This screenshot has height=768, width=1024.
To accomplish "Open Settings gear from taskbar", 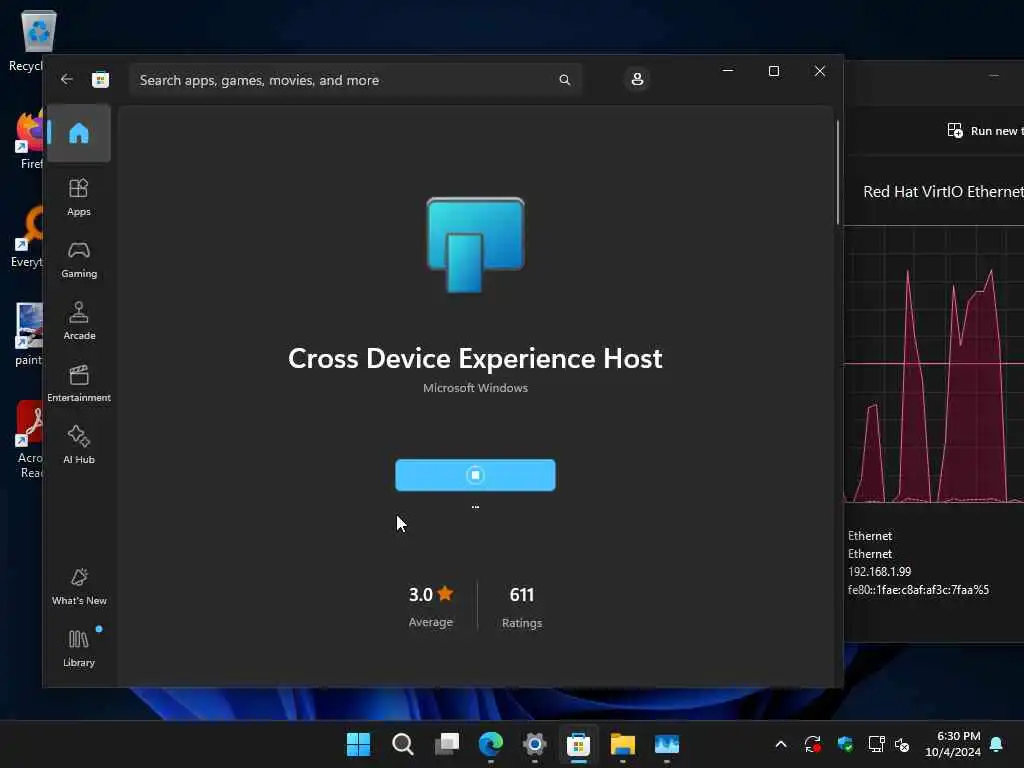I will [535, 744].
